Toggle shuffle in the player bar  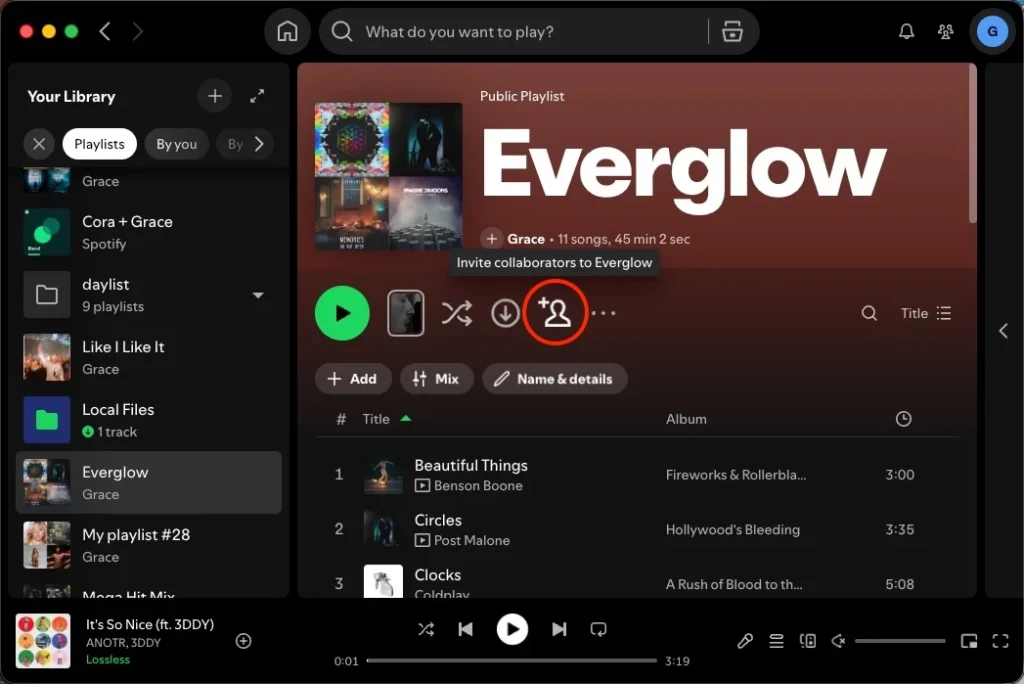coord(426,629)
